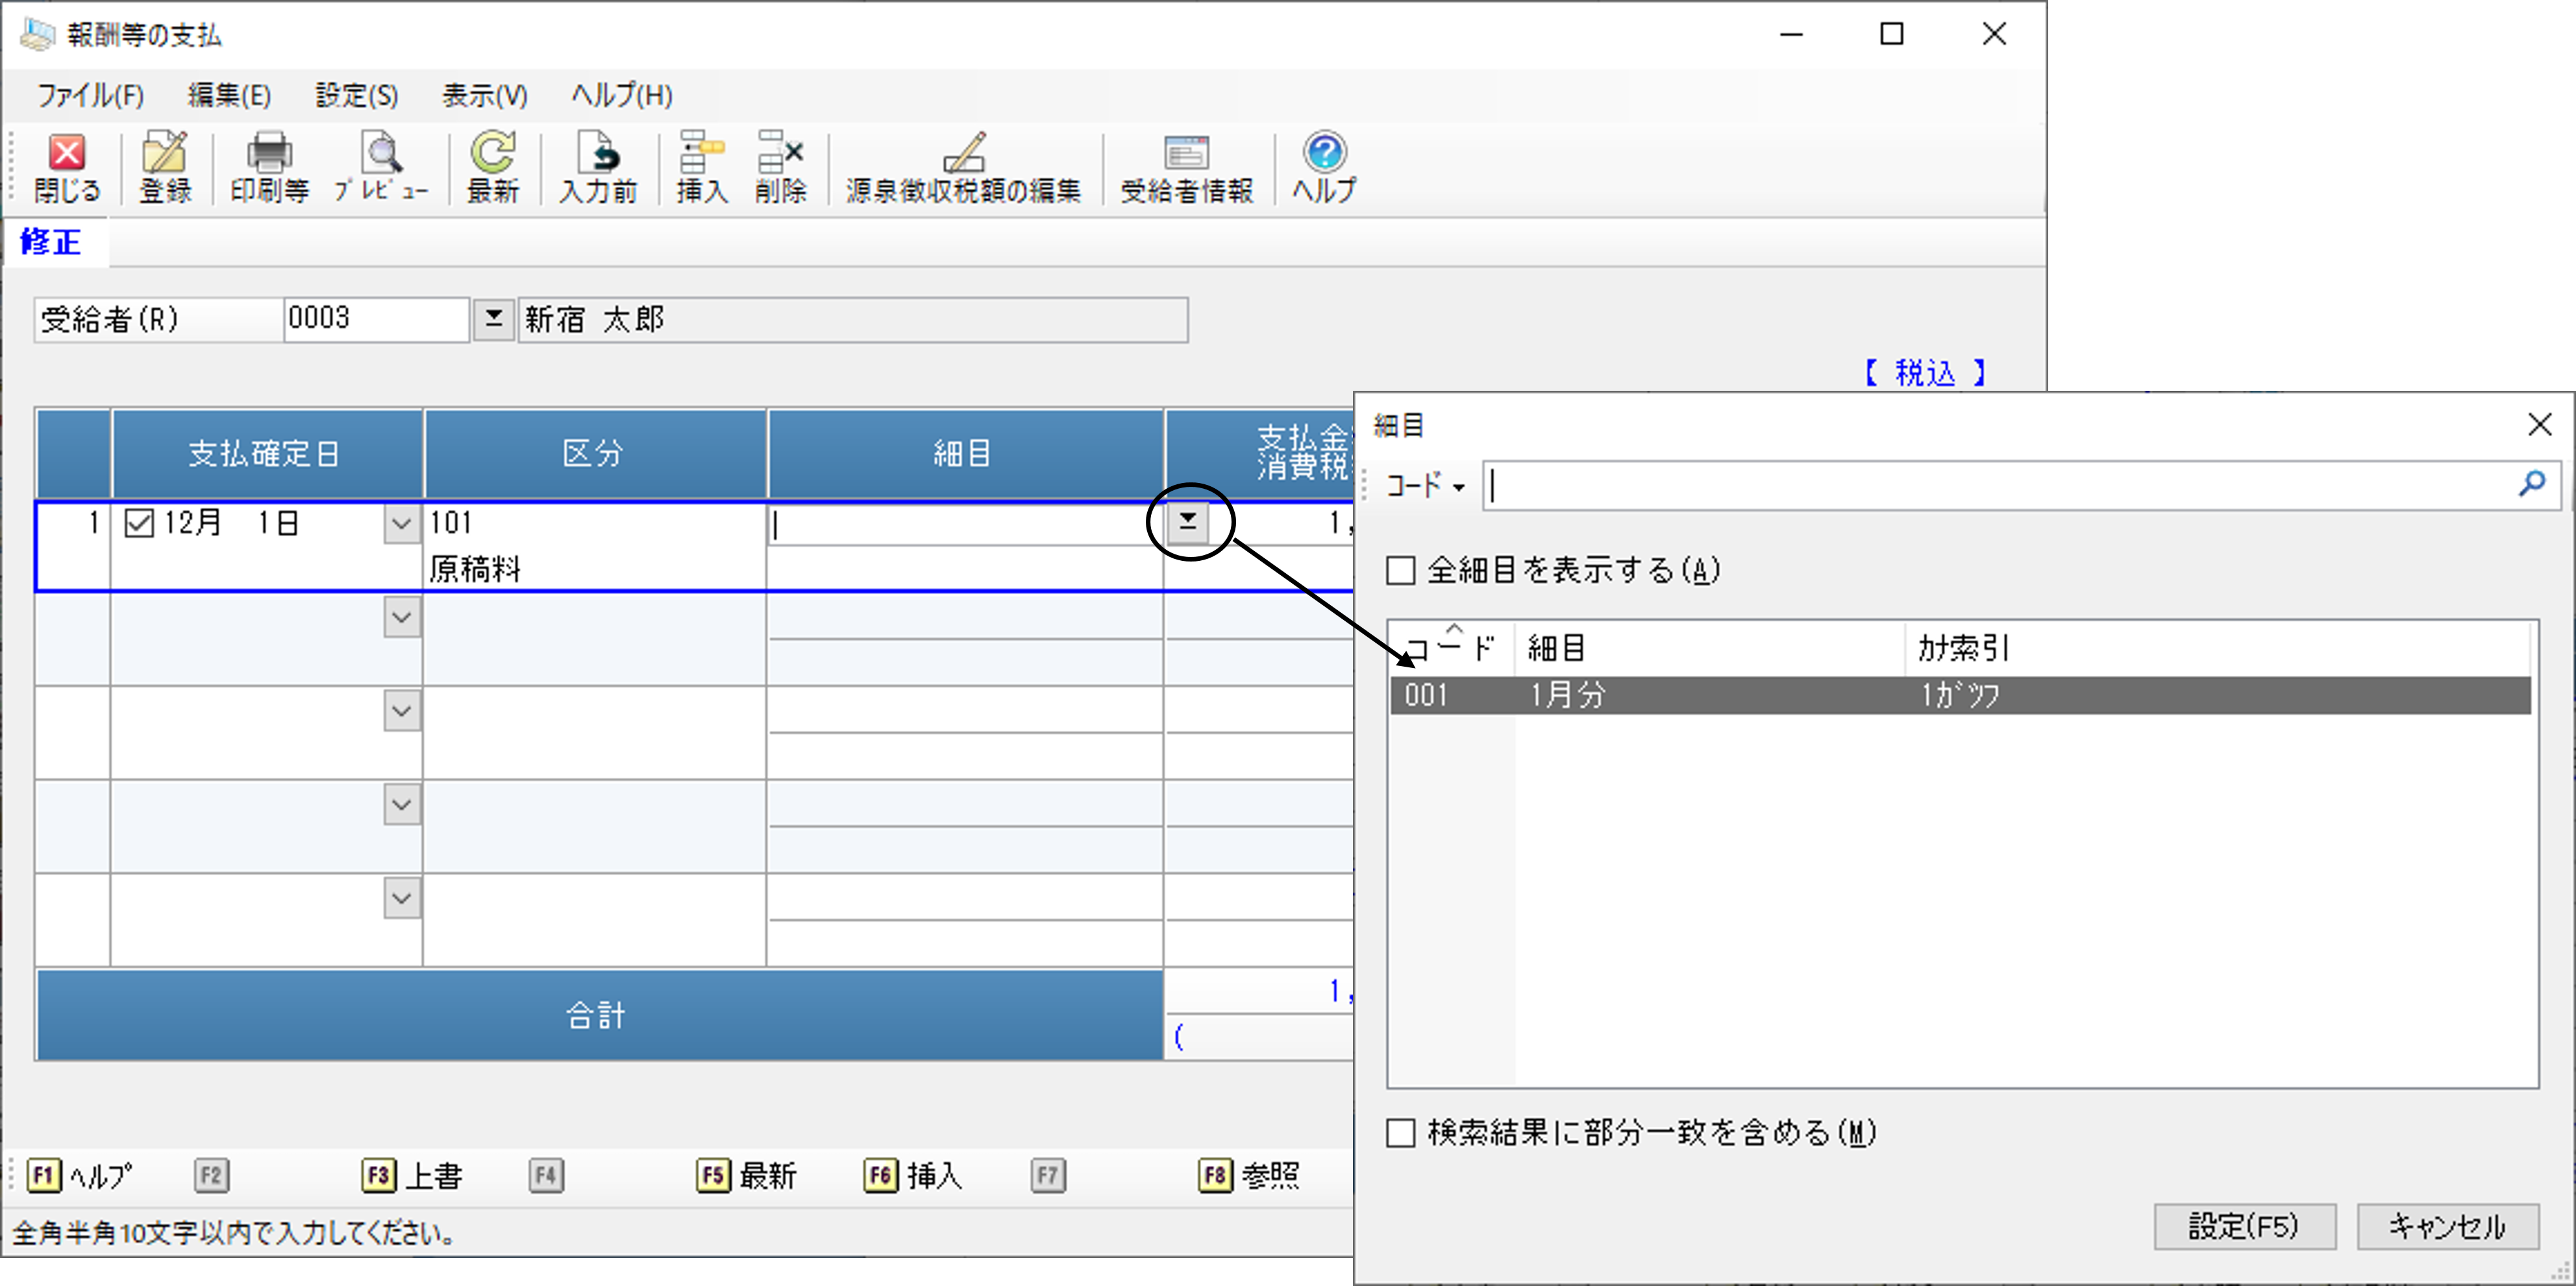This screenshot has width=2576, height=1286.
Task: Check 検索結果に部分一致を含める option
Action: click(x=1401, y=1133)
